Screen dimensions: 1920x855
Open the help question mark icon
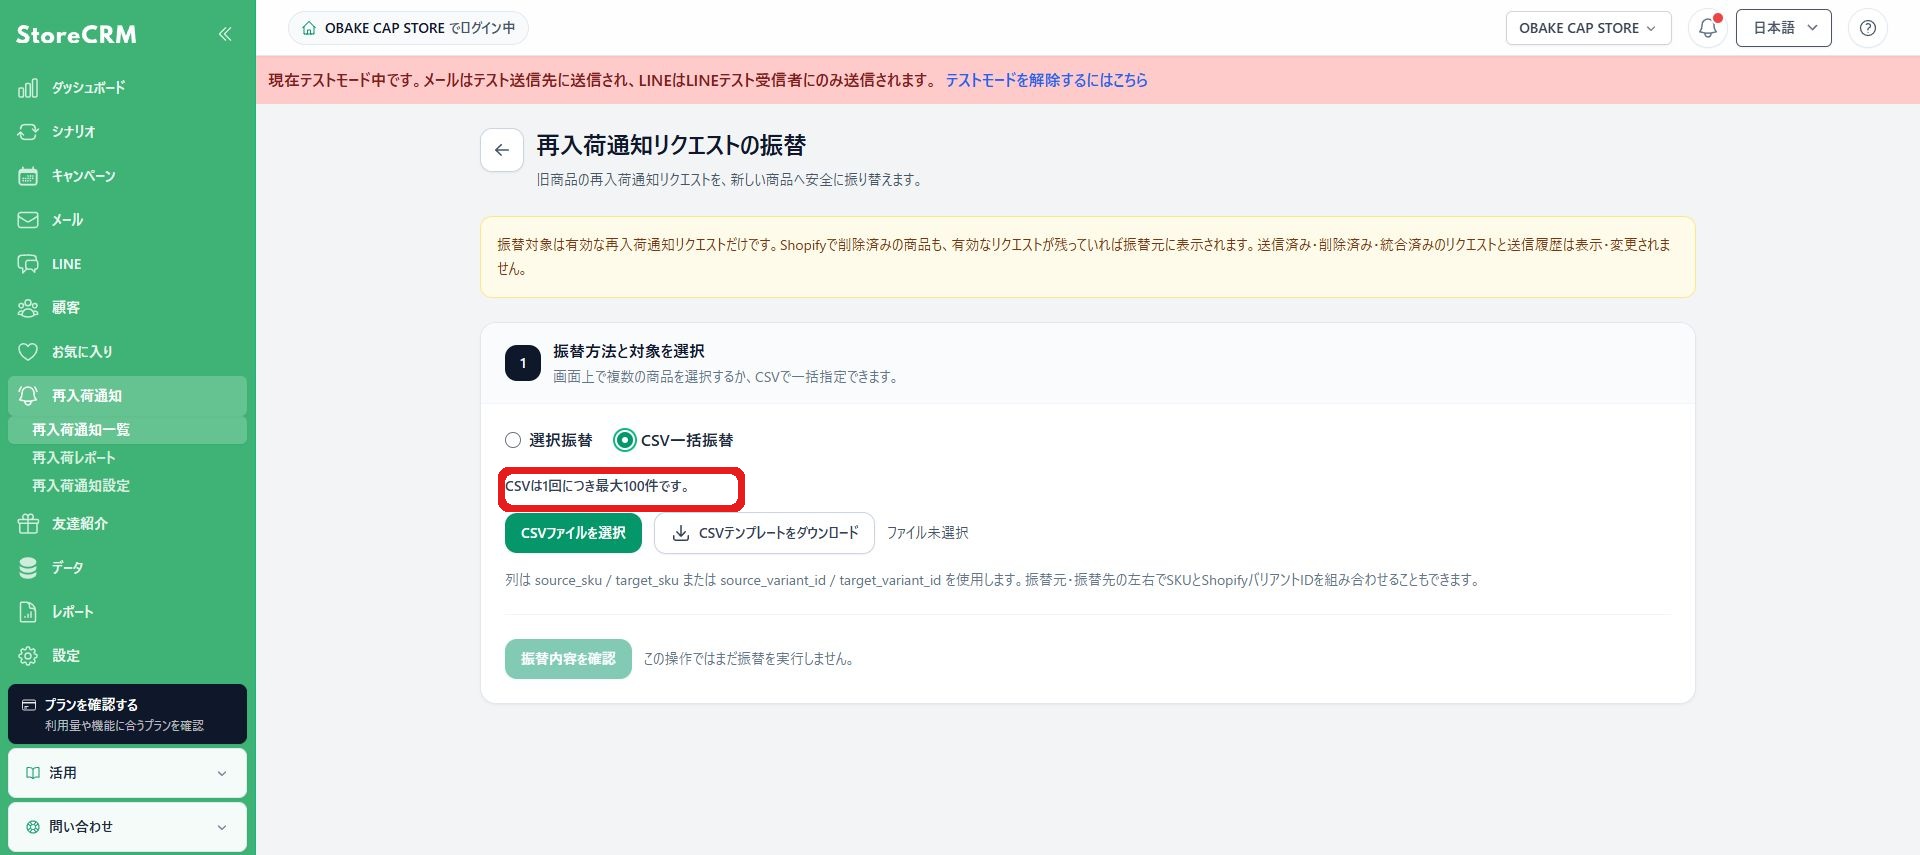[1867, 28]
